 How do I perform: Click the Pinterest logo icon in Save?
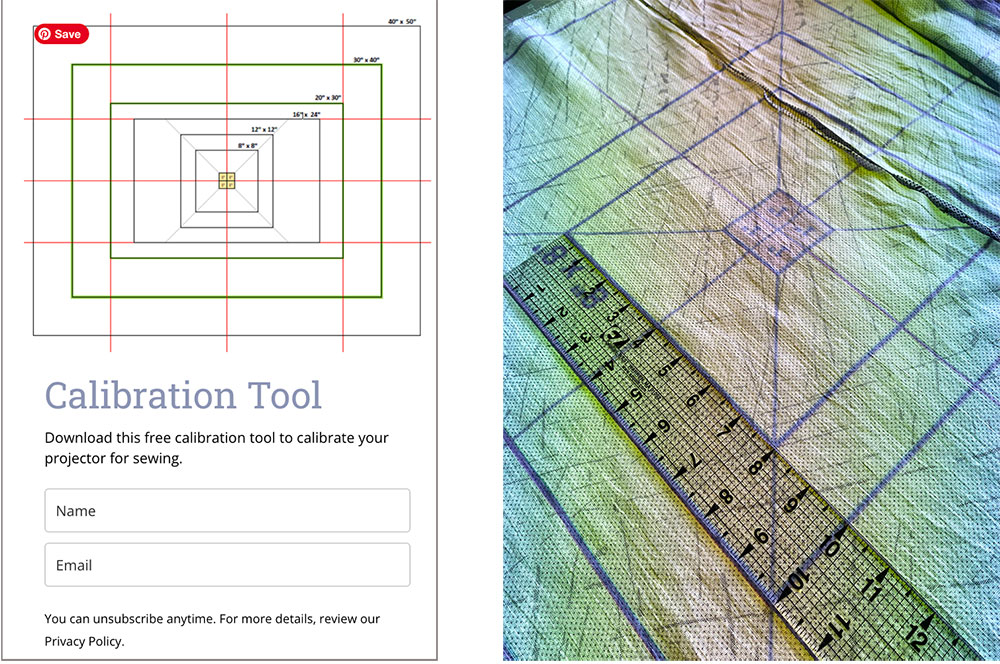45,34
